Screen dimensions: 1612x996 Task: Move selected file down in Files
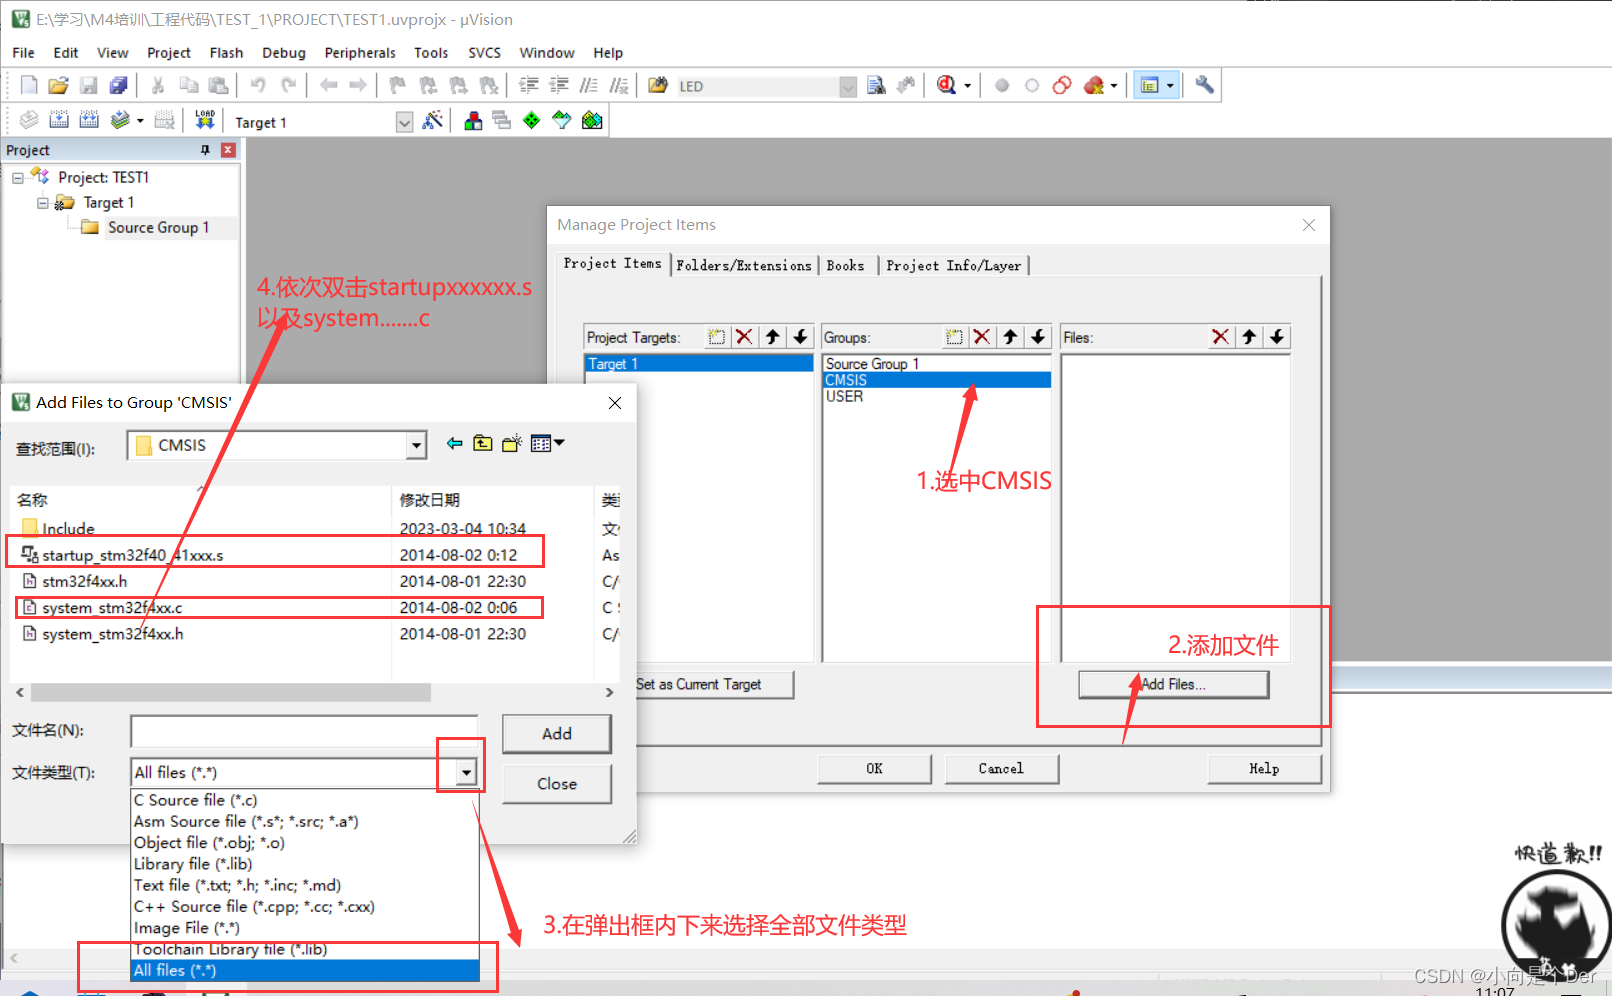pyautogui.click(x=1276, y=337)
